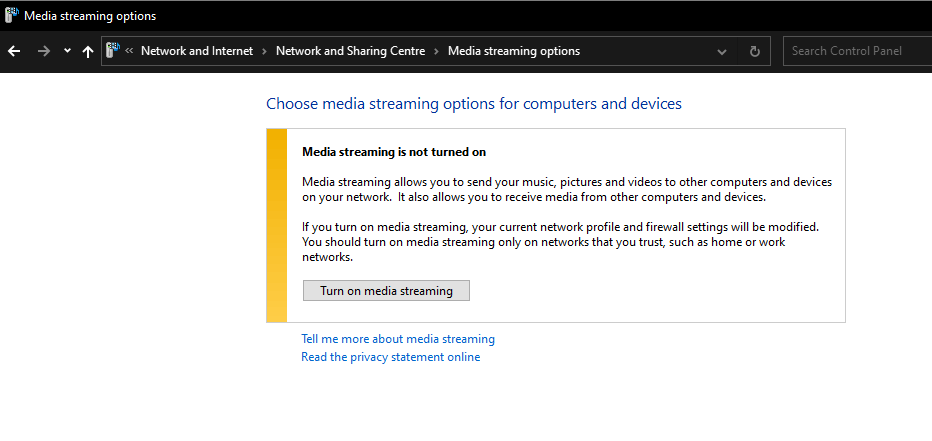The width and height of the screenshot is (932, 441).
Task: Open the recent locations dropdown arrow
Action: tap(67, 51)
